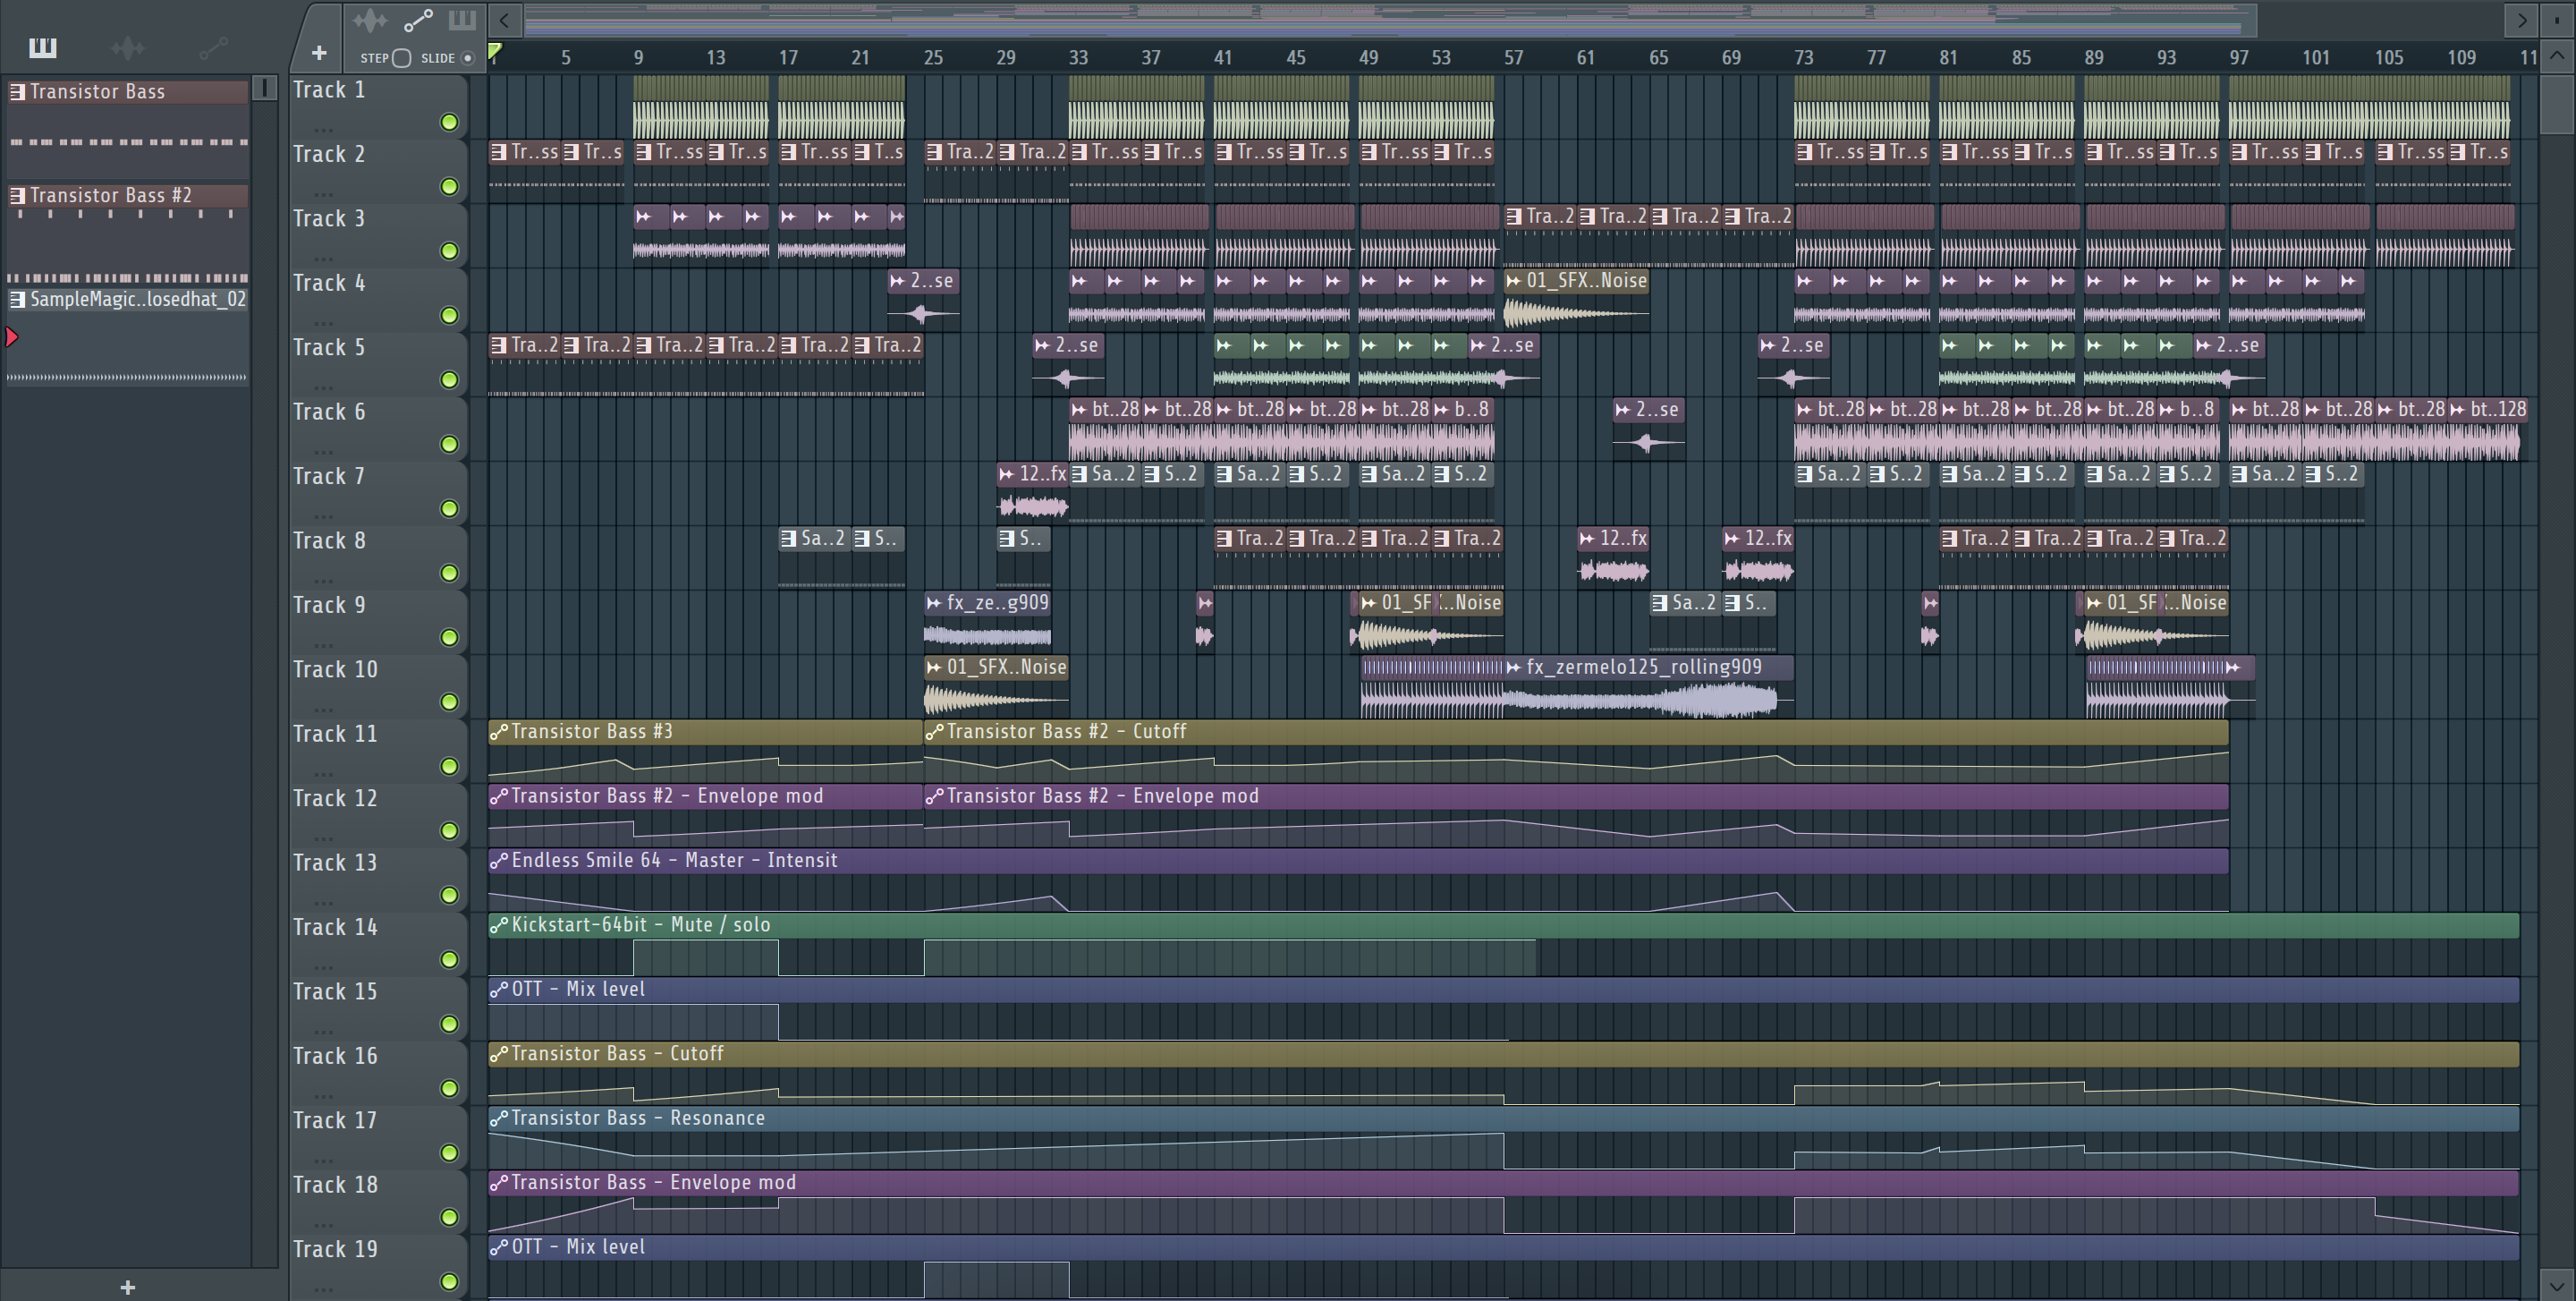The width and height of the screenshot is (2576, 1301).
Task: Click the 2..se audio clip icon on Track 4
Action: (897, 282)
